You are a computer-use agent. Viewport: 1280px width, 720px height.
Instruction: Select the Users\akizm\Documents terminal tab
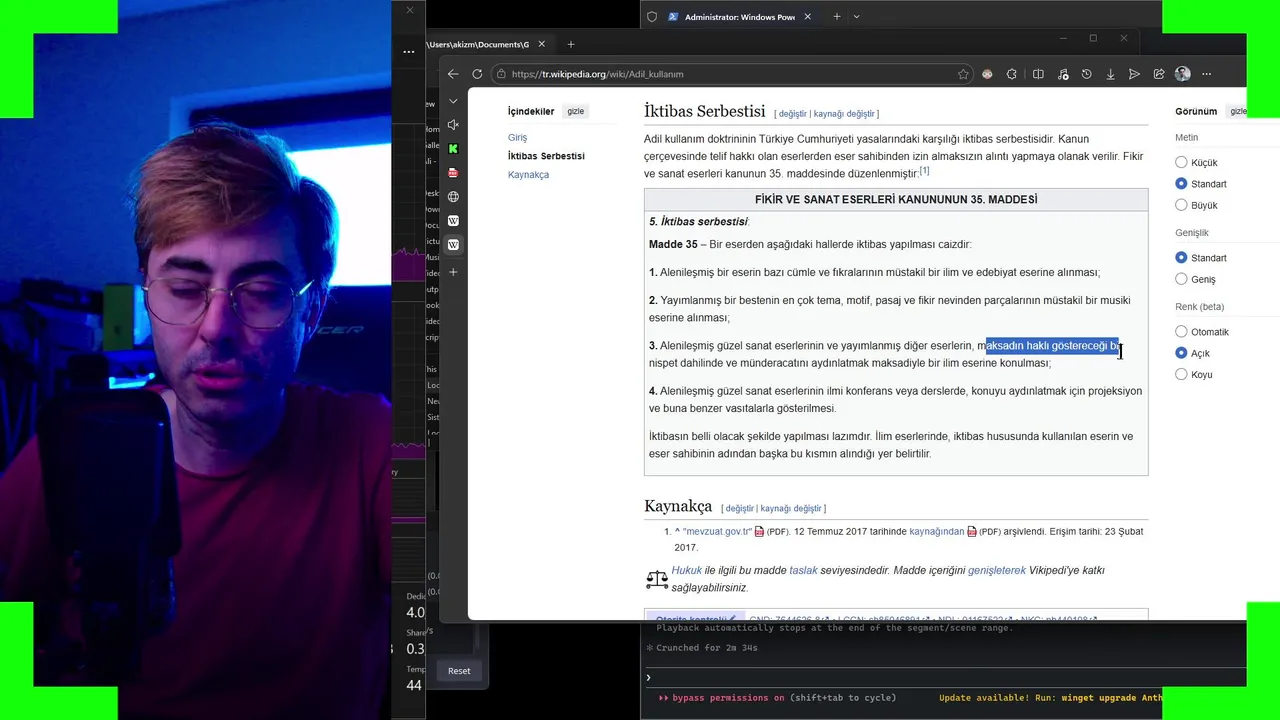tap(478, 44)
